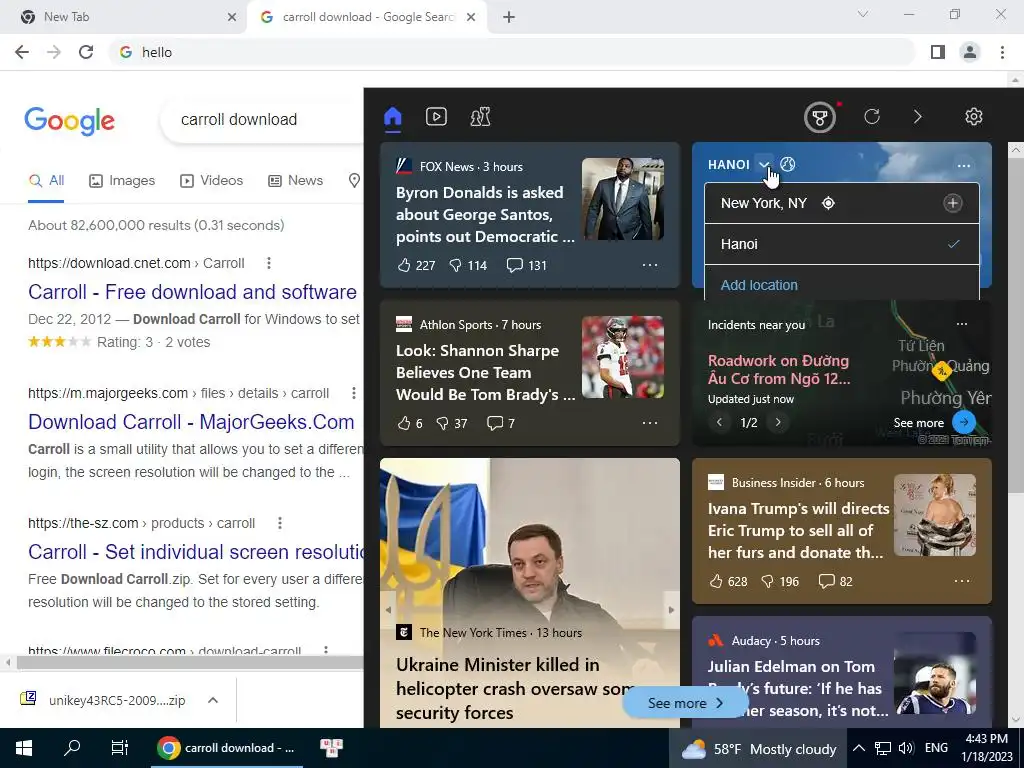Select the Videos search tab

[212, 180]
